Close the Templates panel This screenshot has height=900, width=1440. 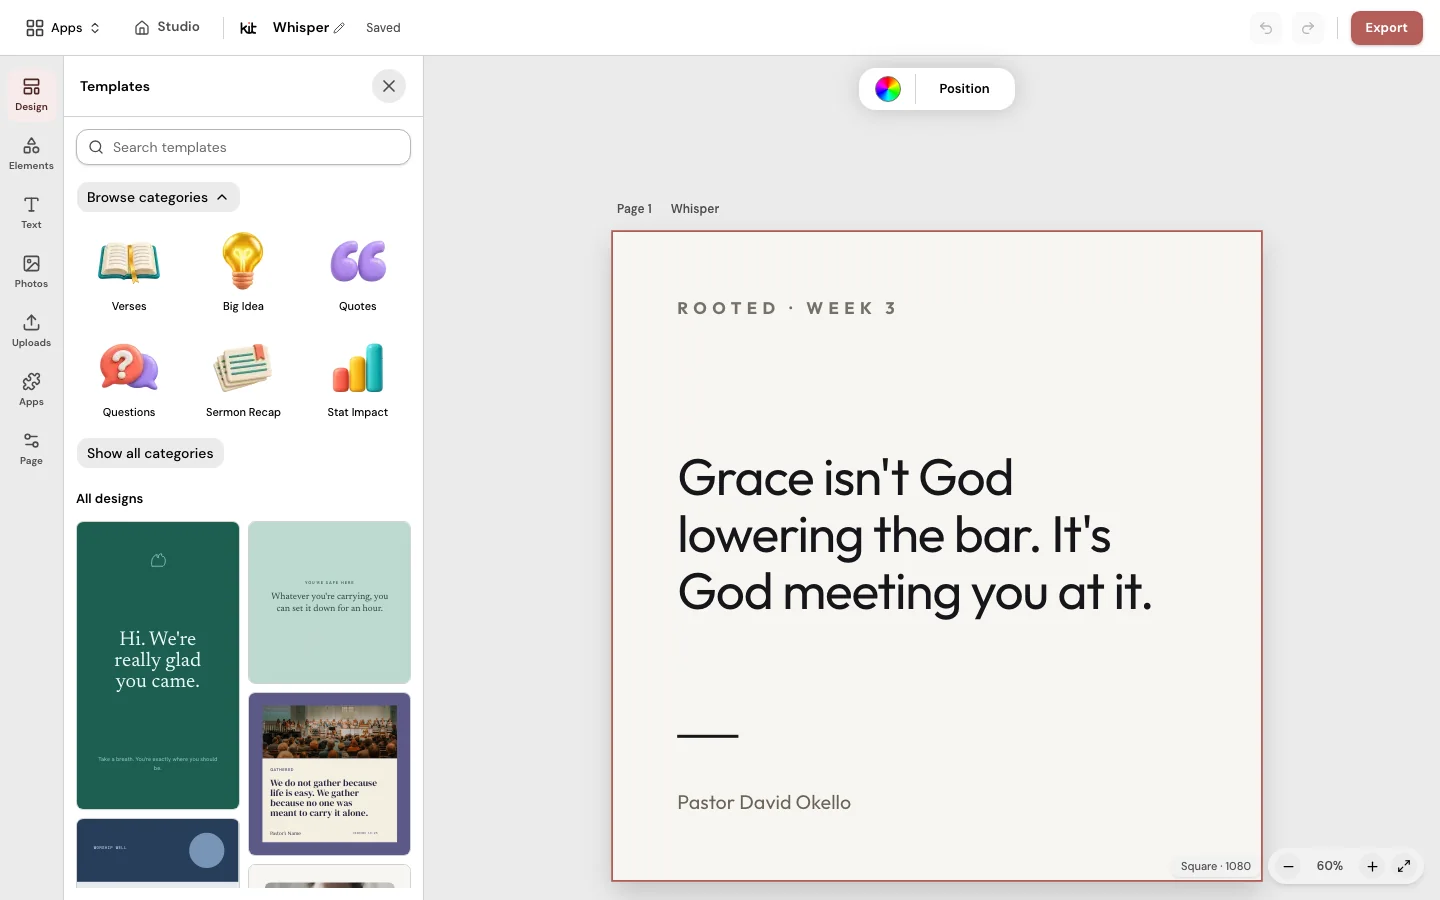[x=389, y=86]
